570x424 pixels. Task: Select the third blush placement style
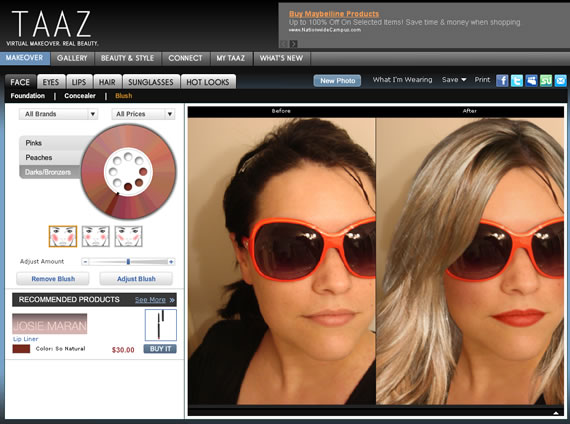coord(128,236)
